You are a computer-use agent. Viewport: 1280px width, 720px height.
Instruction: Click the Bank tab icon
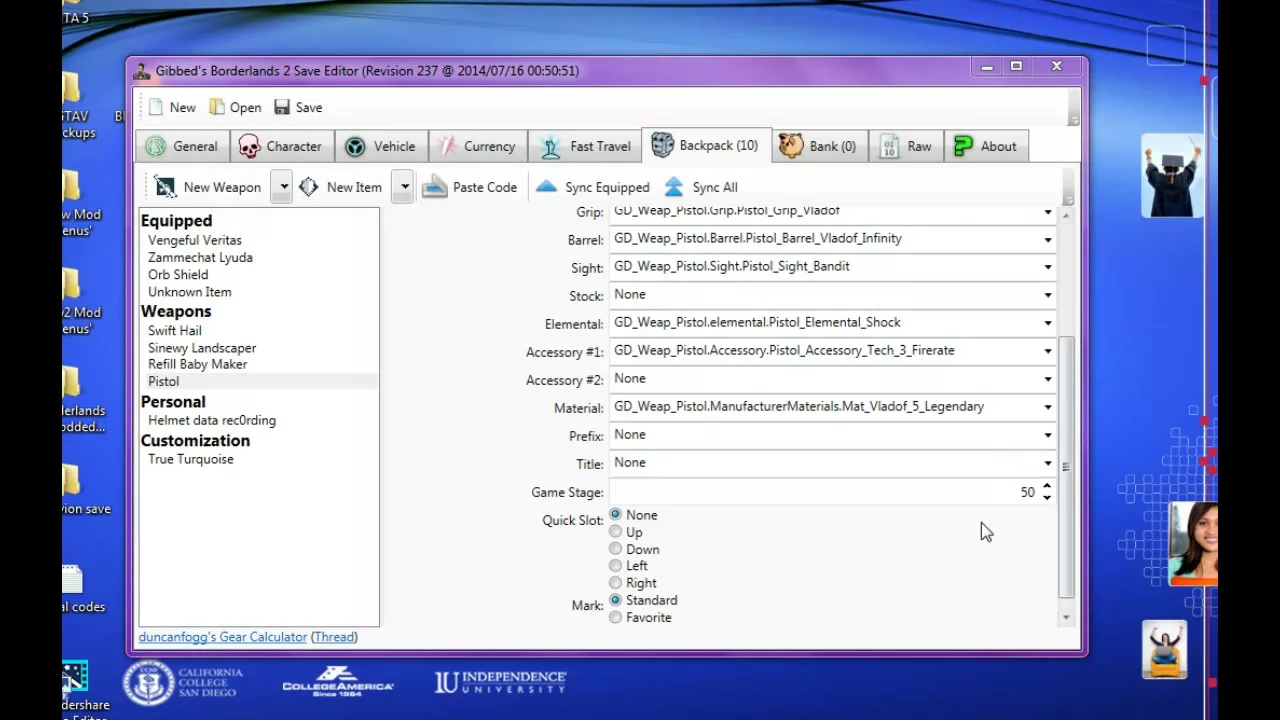coord(791,146)
